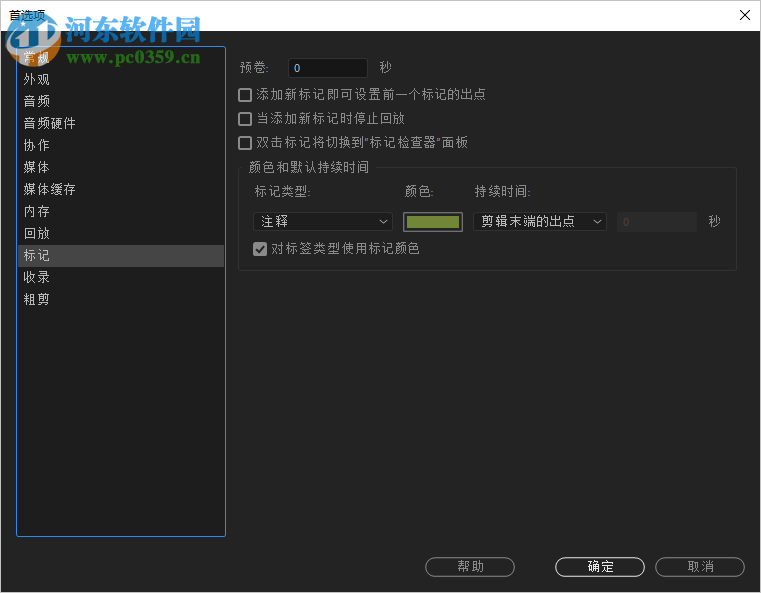Open the 标记类型 dropdown showing 注释
761x593 pixels.
[x=323, y=222]
